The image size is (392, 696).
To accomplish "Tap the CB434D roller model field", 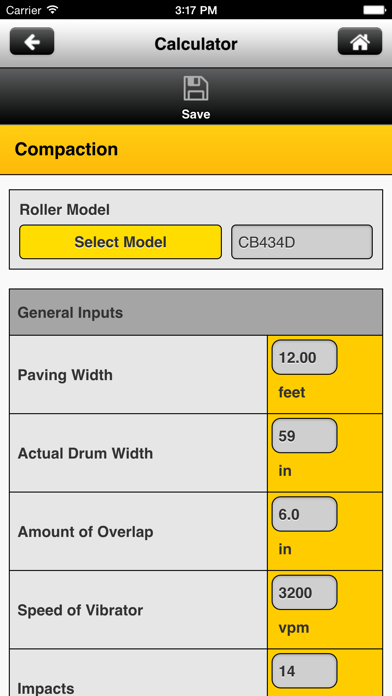I will tap(302, 242).
